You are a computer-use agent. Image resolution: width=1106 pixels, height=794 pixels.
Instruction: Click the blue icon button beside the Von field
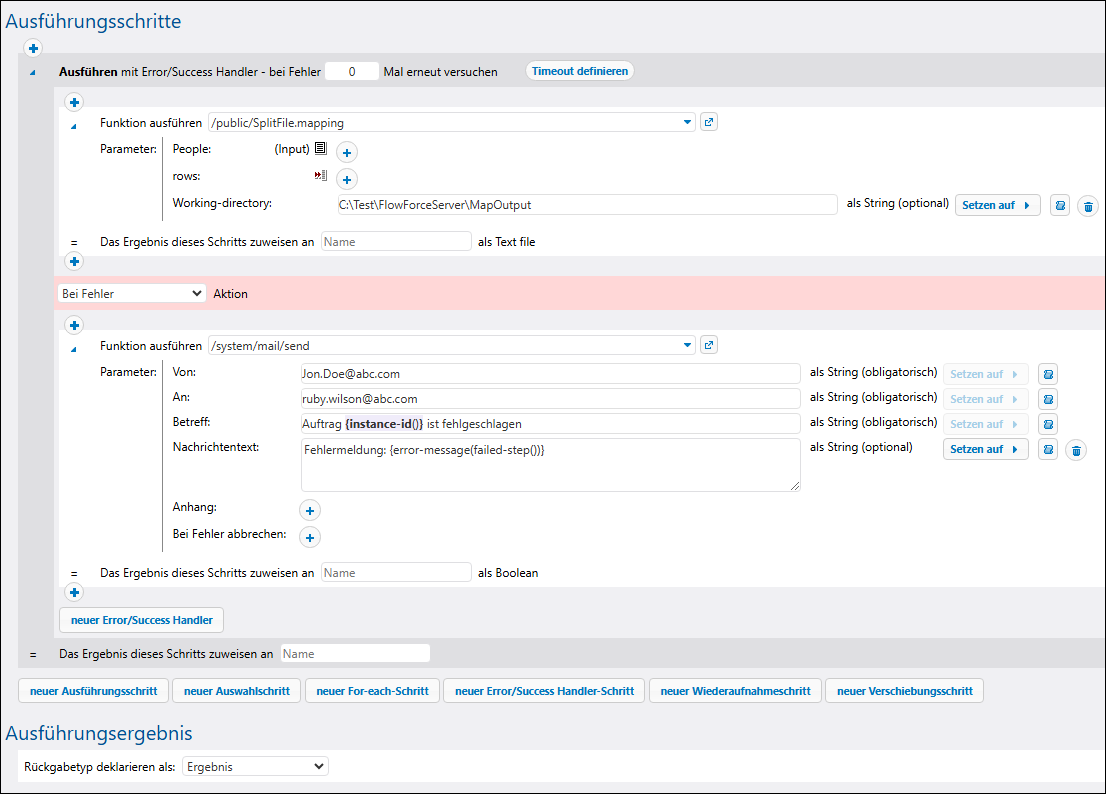[1048, 375]
